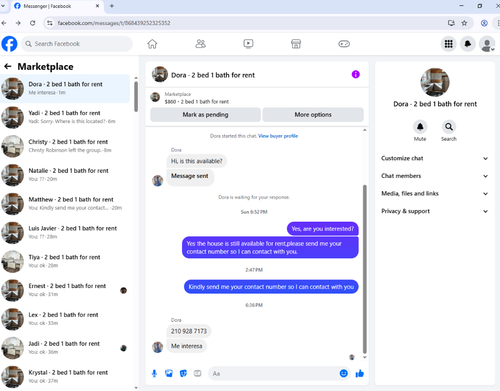Open the Krystal conversation
The image size is (500, 391).
tap(65, 377)
